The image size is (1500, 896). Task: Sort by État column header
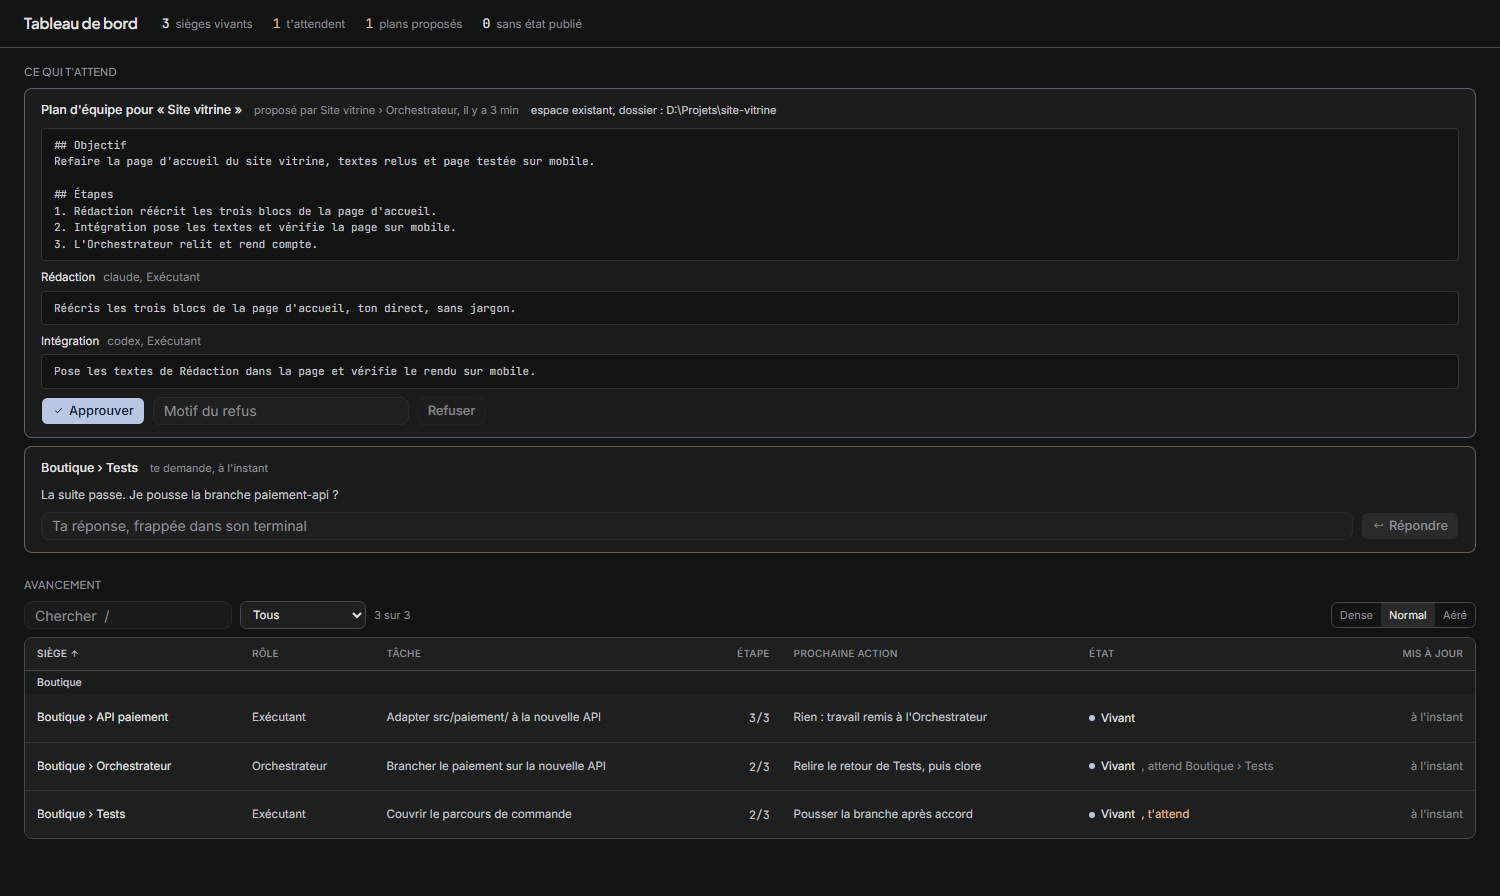click(1101, 653)
